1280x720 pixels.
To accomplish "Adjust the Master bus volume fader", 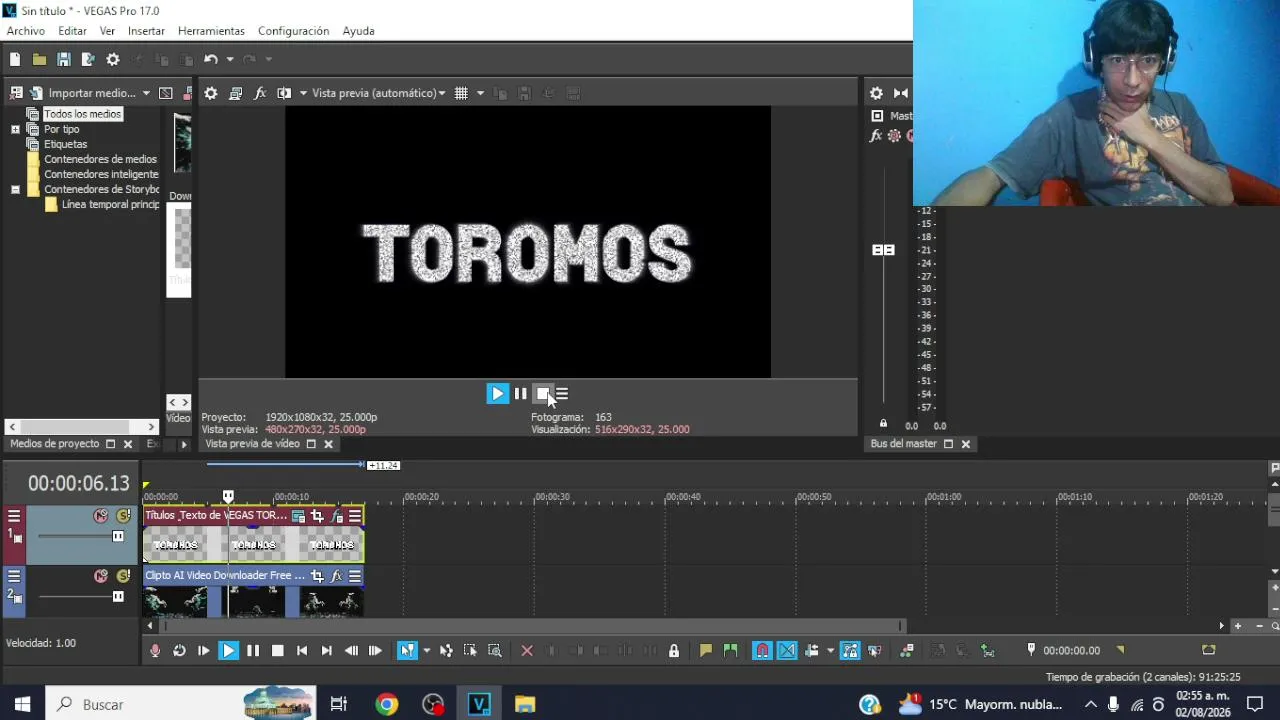I will [883, 250].
